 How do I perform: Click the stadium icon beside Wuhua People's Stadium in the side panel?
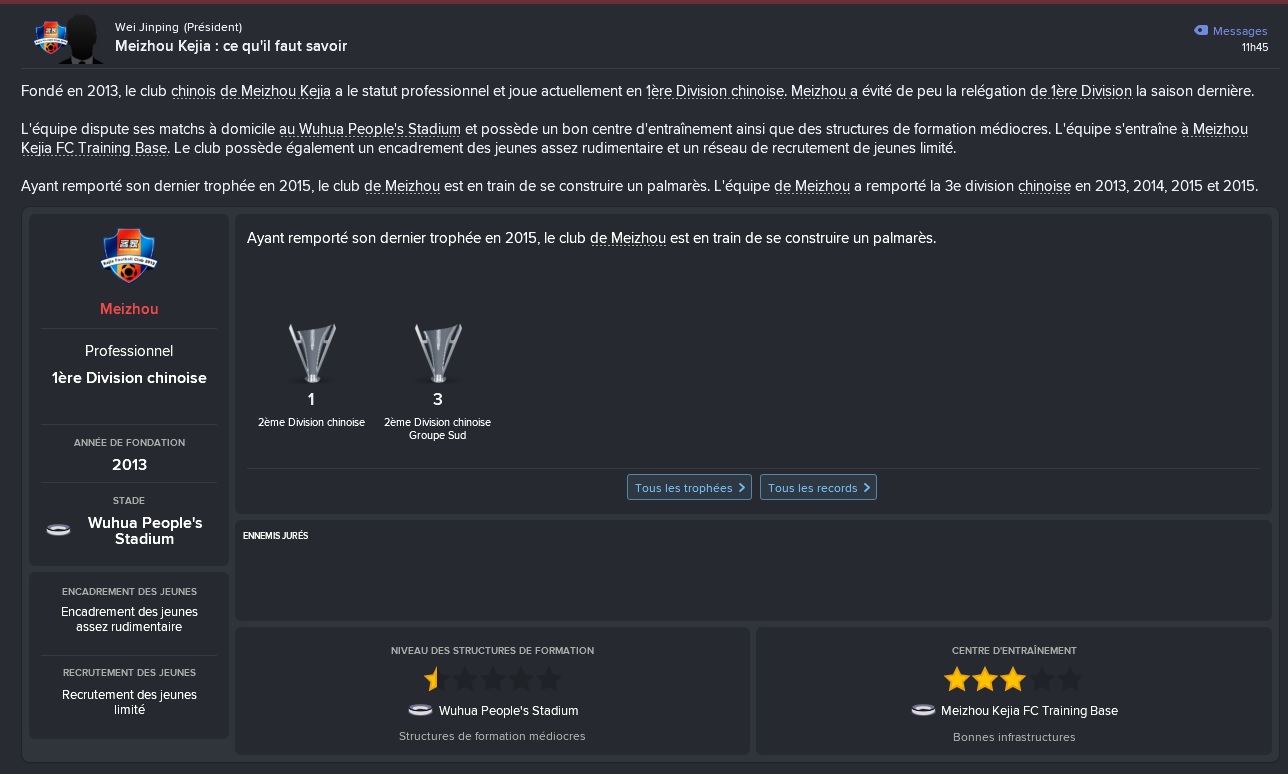coord(59,530)
